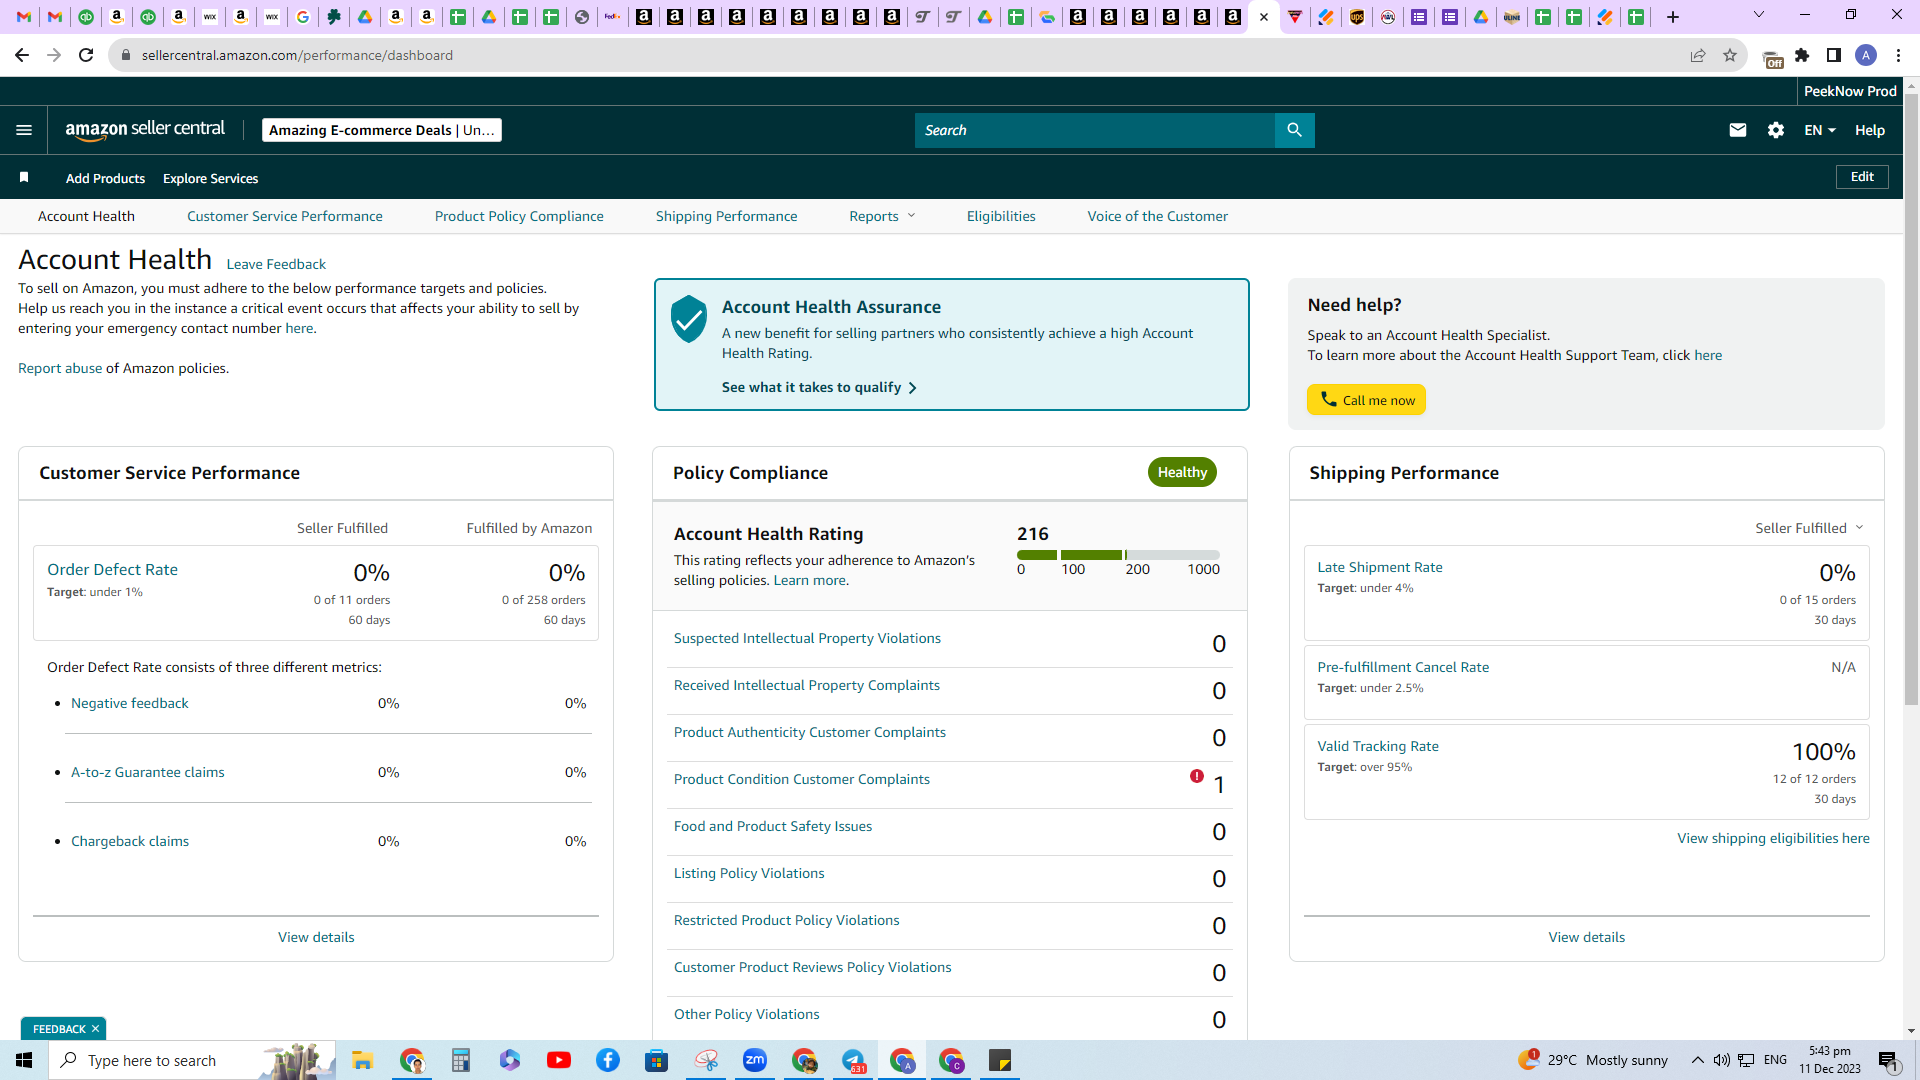Open the Chrome side panel icon
This screenshot has width=1920, height=1080.
coord(1834,55)
